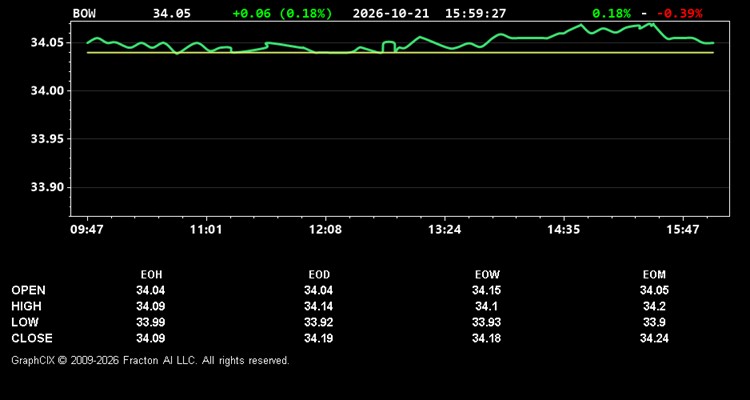
Task: Select the EOW close value 34.18
Action: tap(486, 338)
